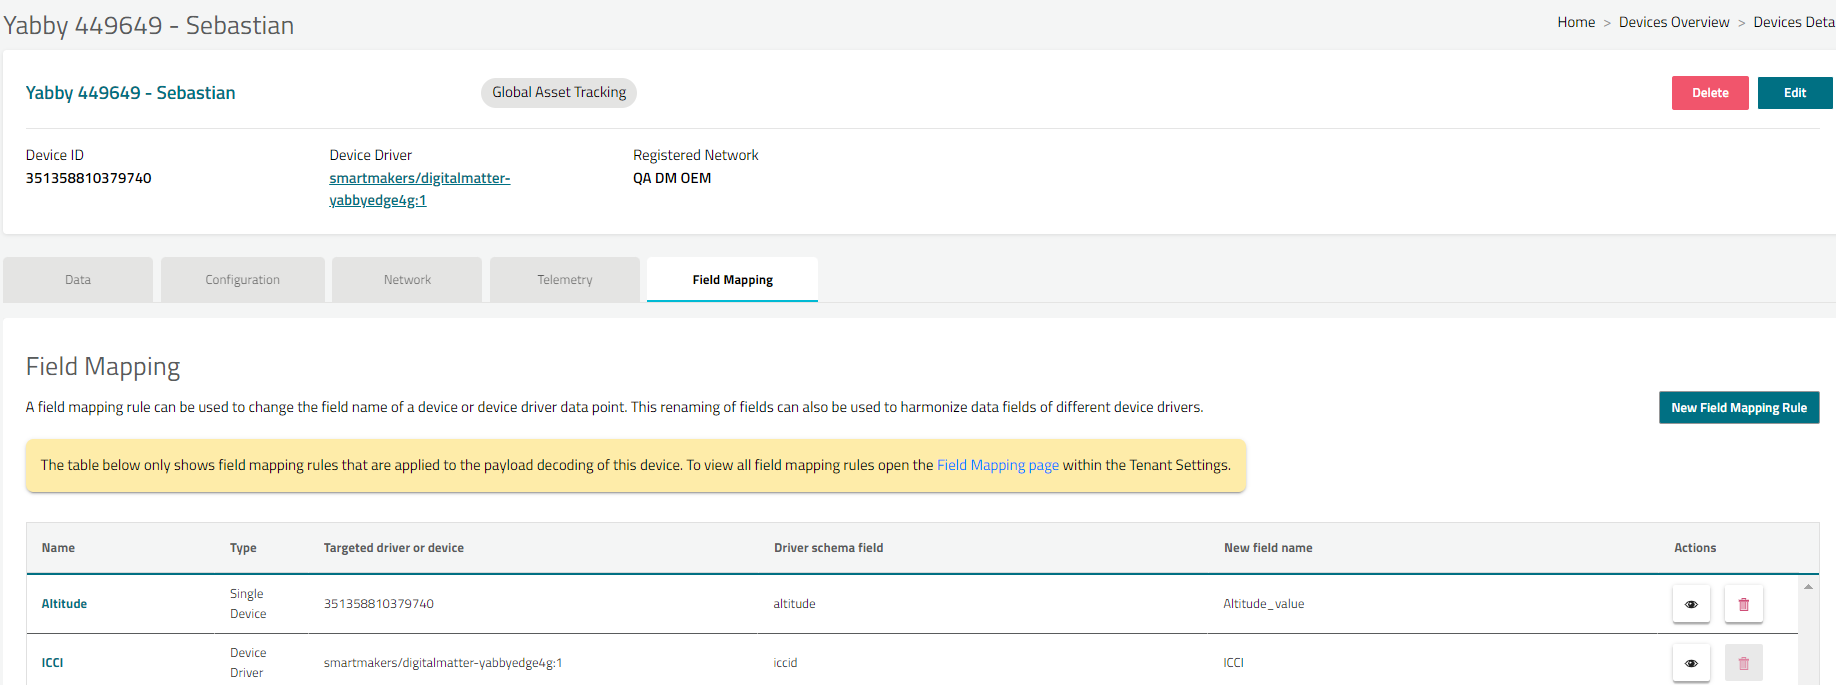
Task: View the Altitude field mapping rule
Action: pos(1691,604)
